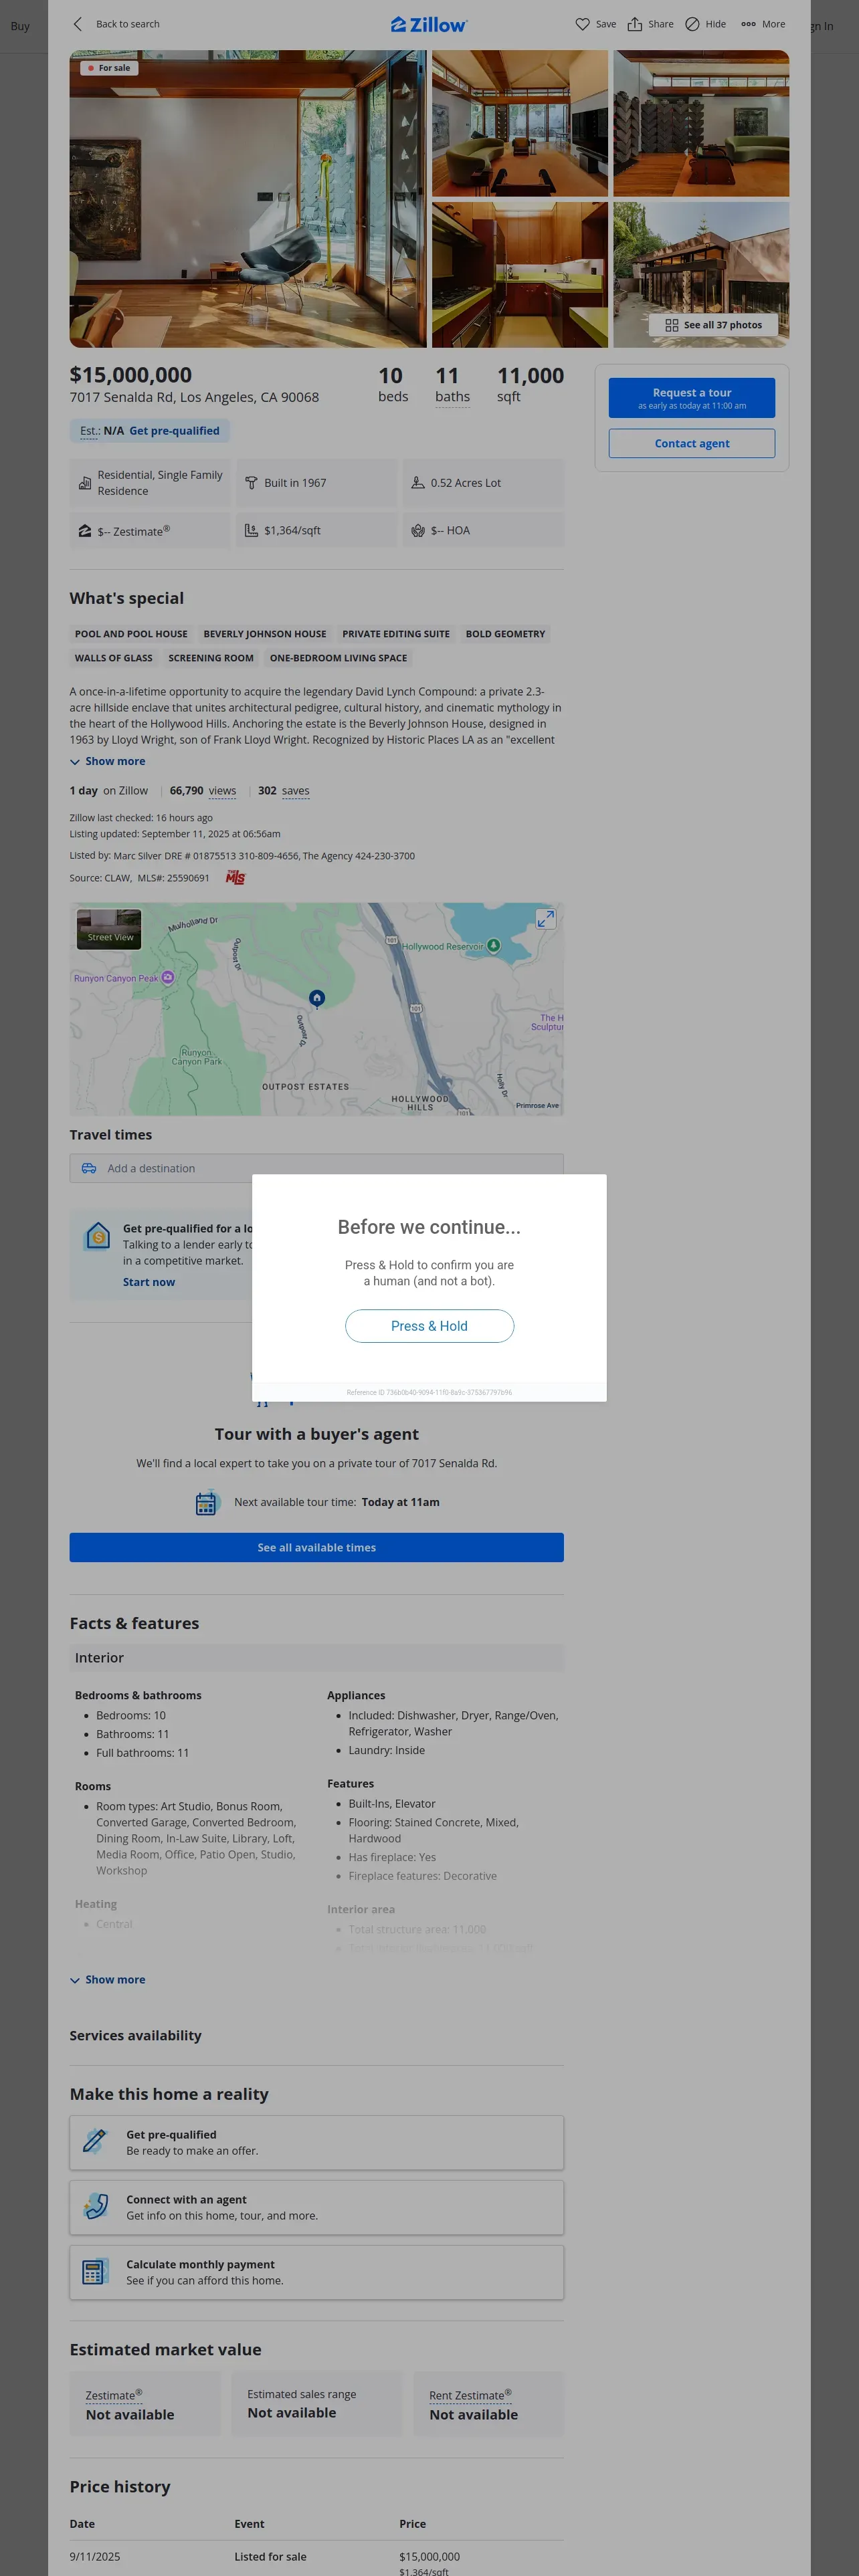Image resolution: width=859 pixels, height=2576 pixels.
Task: Click the Buy nav menu item
Action: point(20,26)
